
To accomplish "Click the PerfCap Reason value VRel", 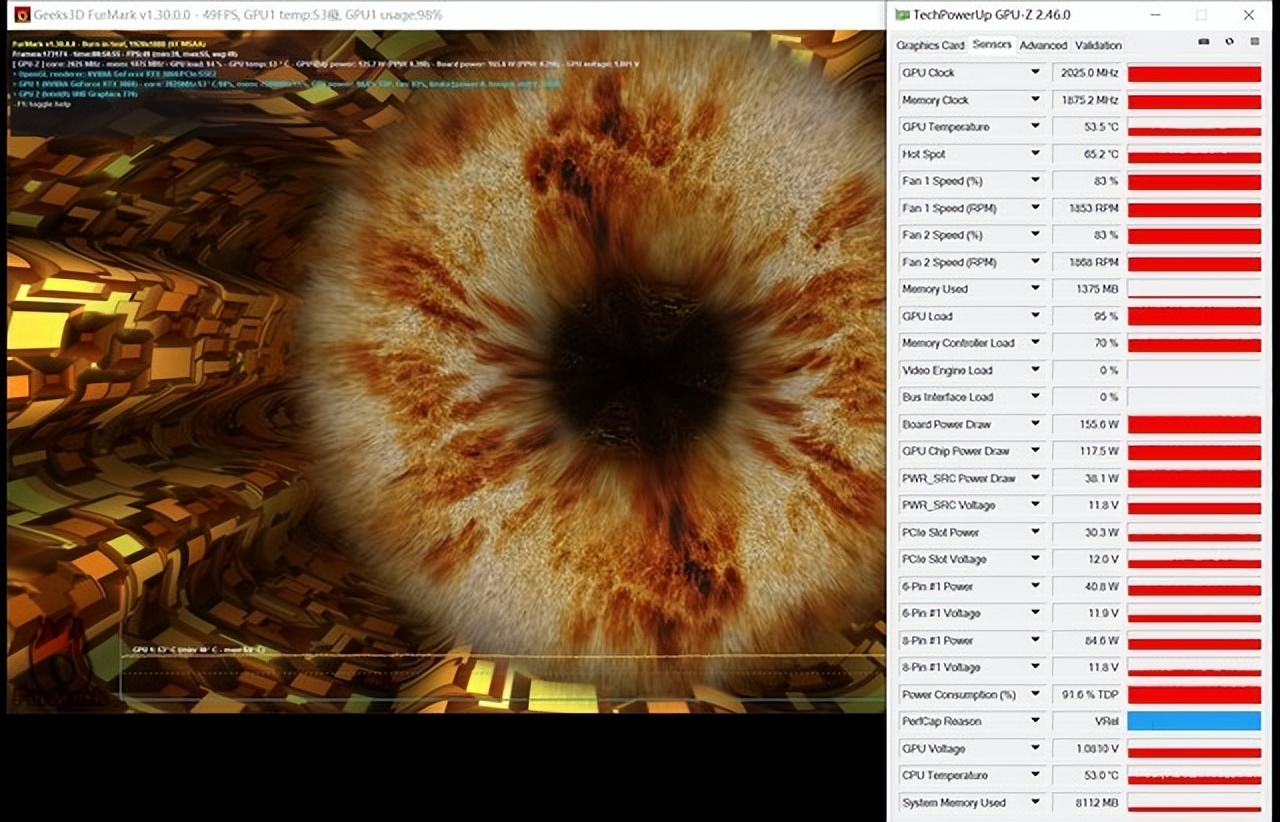I will 1087,721.
